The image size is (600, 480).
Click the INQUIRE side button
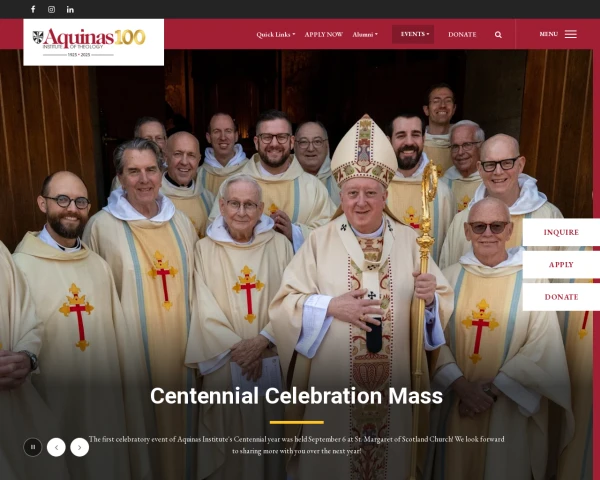click(x=561, y=232)
